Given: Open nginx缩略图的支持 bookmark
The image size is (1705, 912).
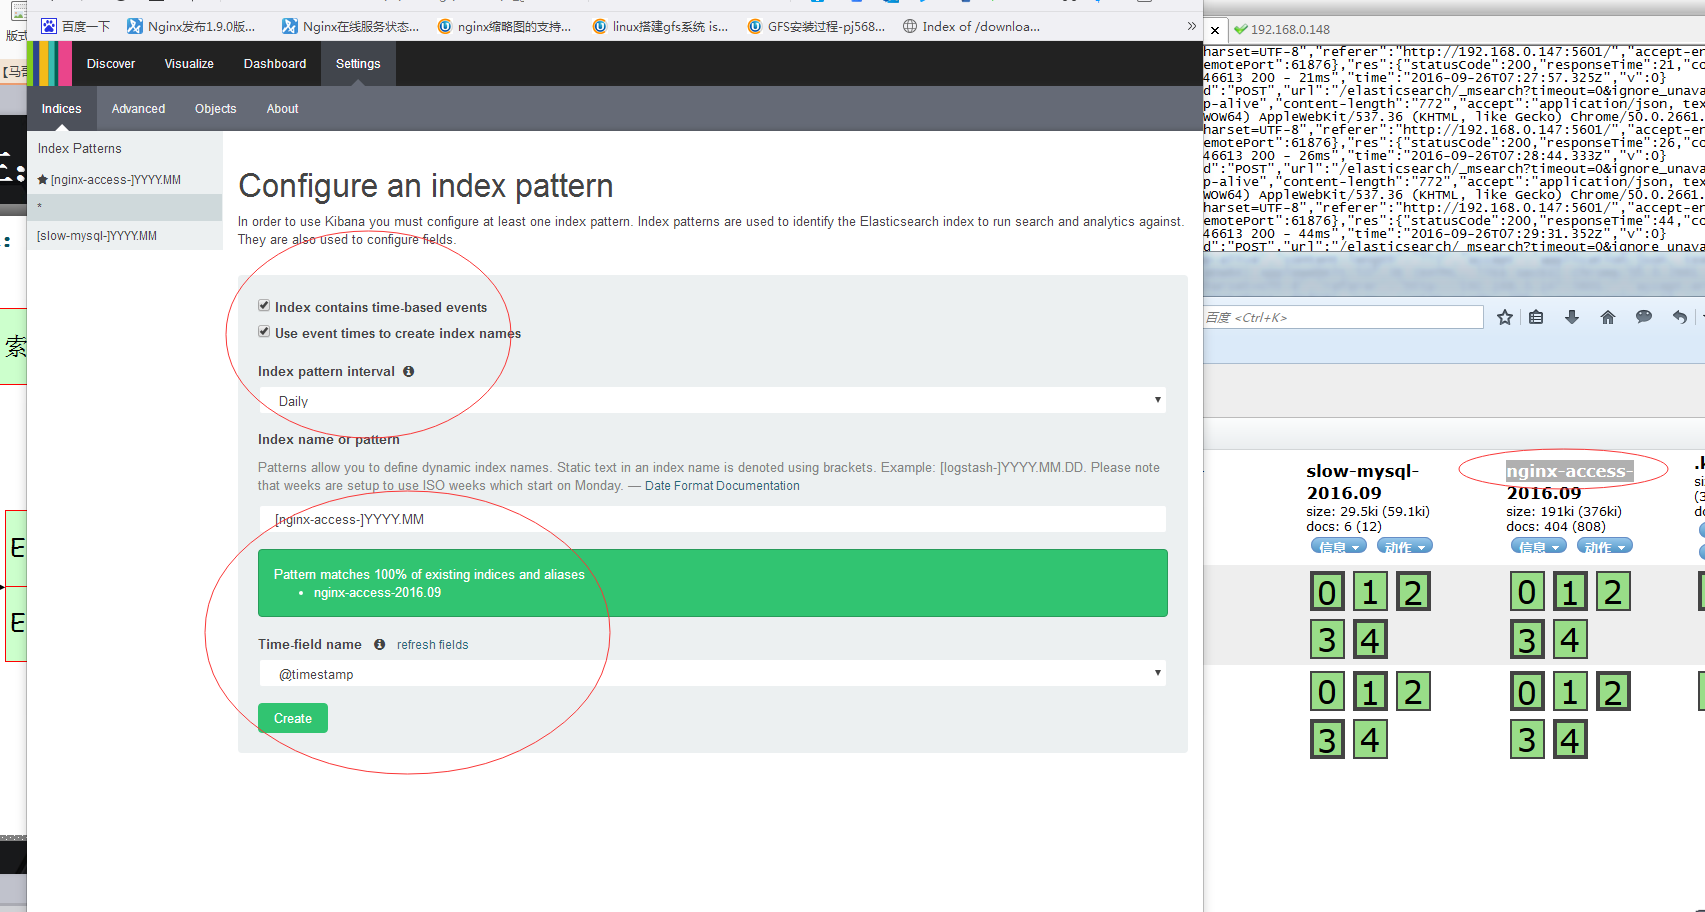Looking at the screenshot, I should click(505, 27).
